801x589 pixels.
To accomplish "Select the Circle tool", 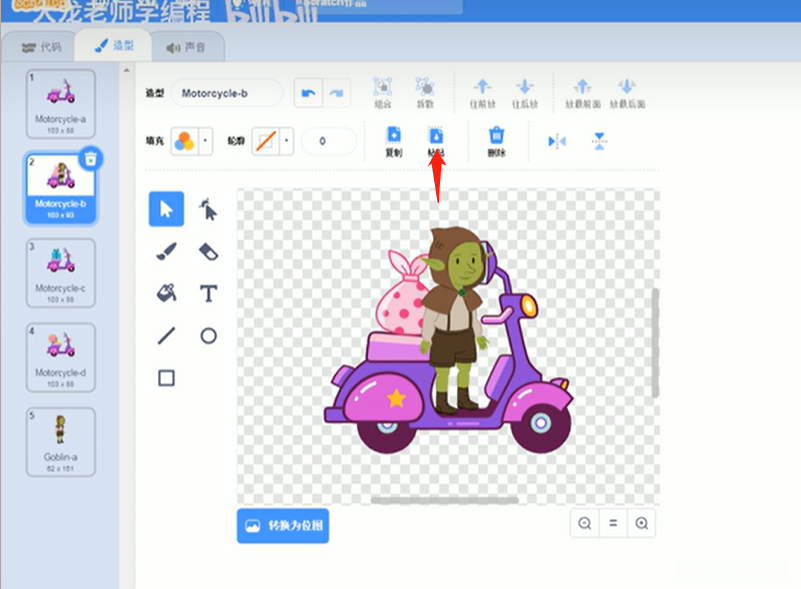I will coord(208,336).
